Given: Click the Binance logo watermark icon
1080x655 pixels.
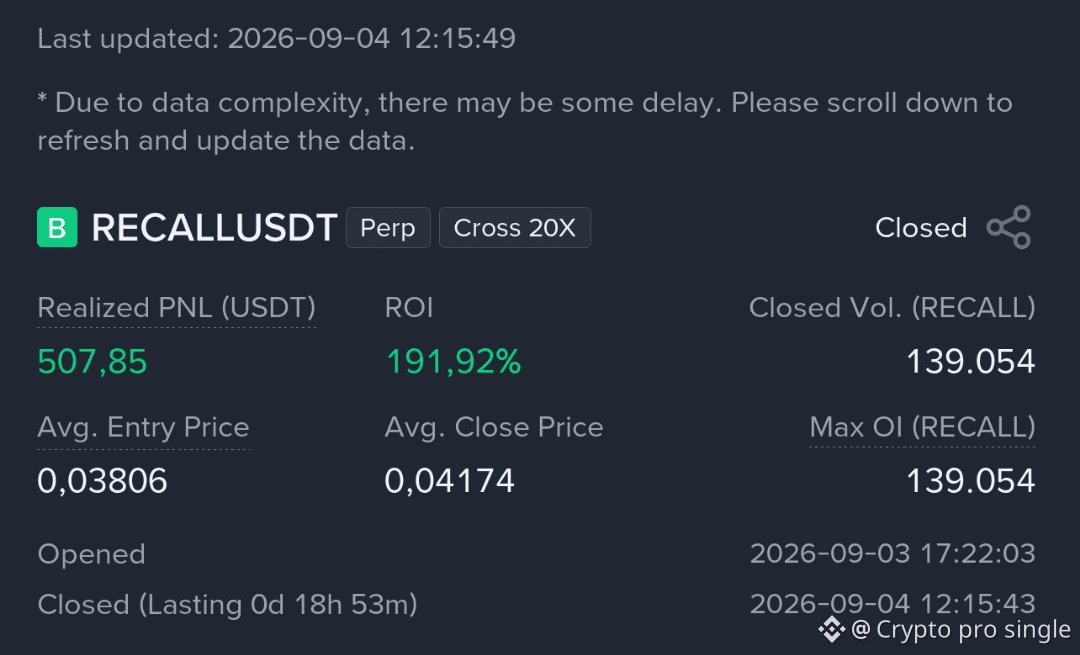Looking at the screenshot, I should coord(831,629).
